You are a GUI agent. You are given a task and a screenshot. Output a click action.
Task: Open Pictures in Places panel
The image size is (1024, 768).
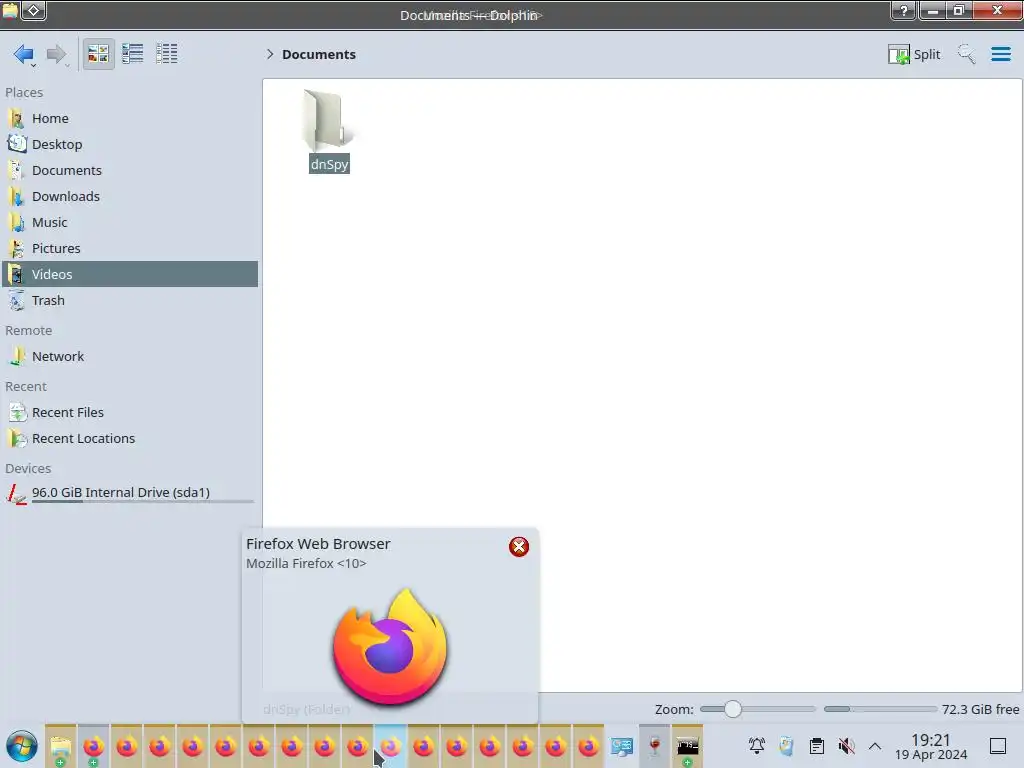coord(130,249)
